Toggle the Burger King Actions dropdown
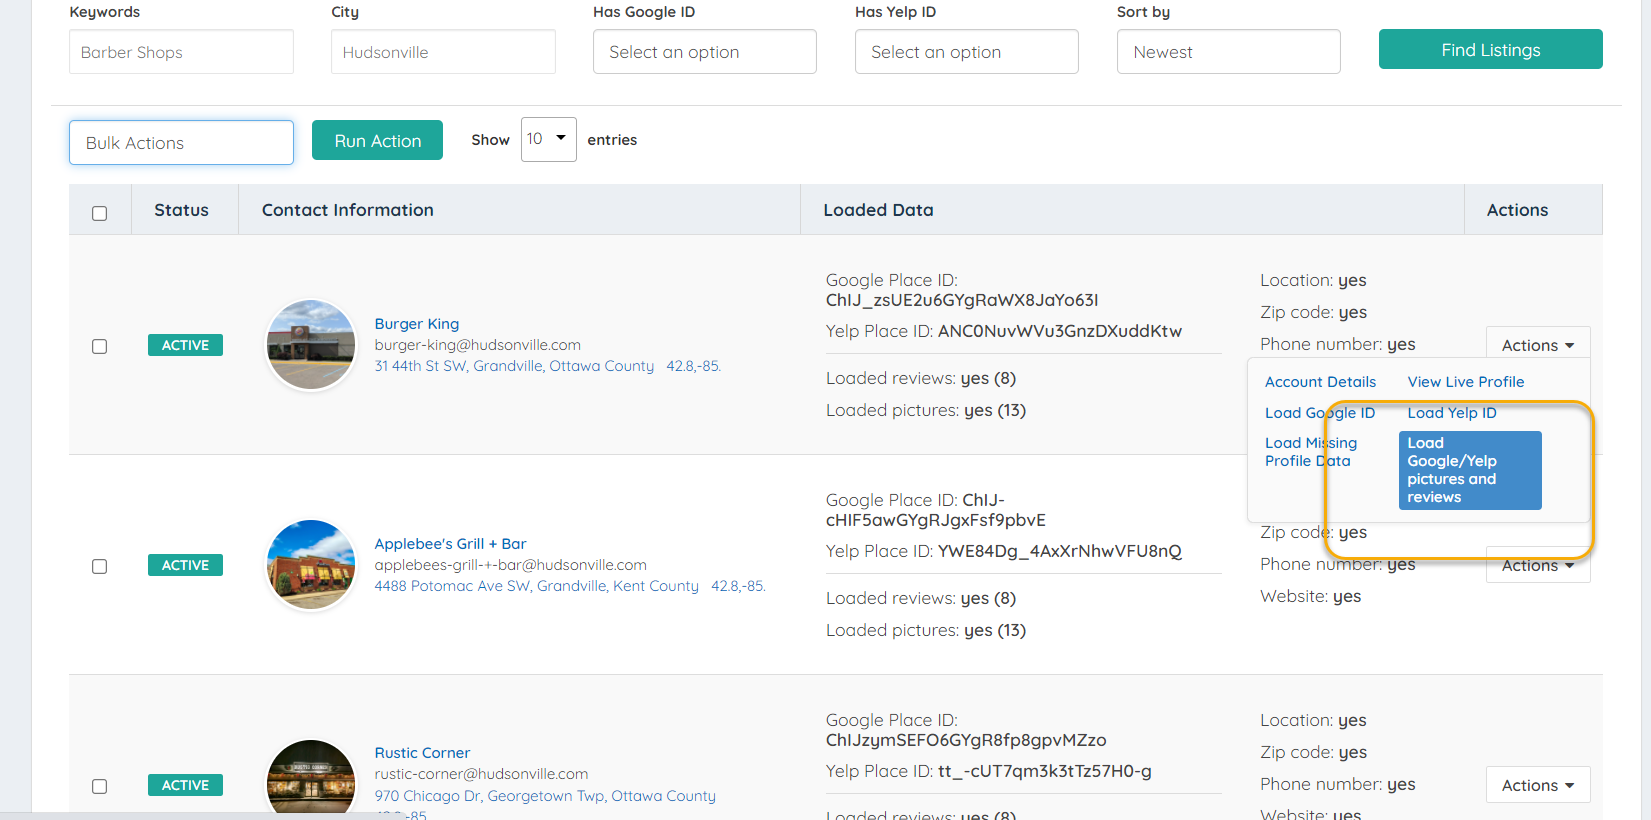 tap(1538, 345)
